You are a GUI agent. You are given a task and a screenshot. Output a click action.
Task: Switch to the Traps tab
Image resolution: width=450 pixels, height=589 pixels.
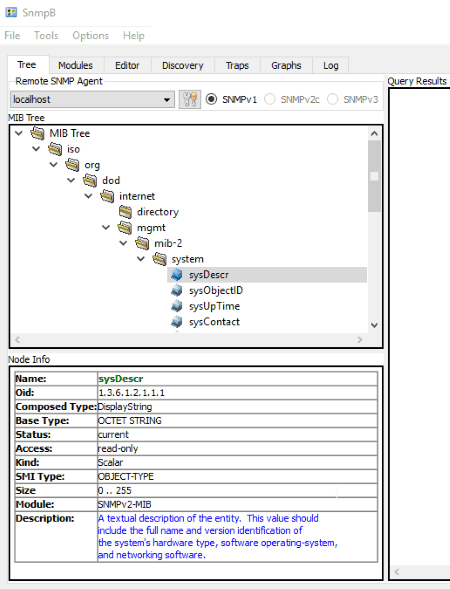(237, 65)
